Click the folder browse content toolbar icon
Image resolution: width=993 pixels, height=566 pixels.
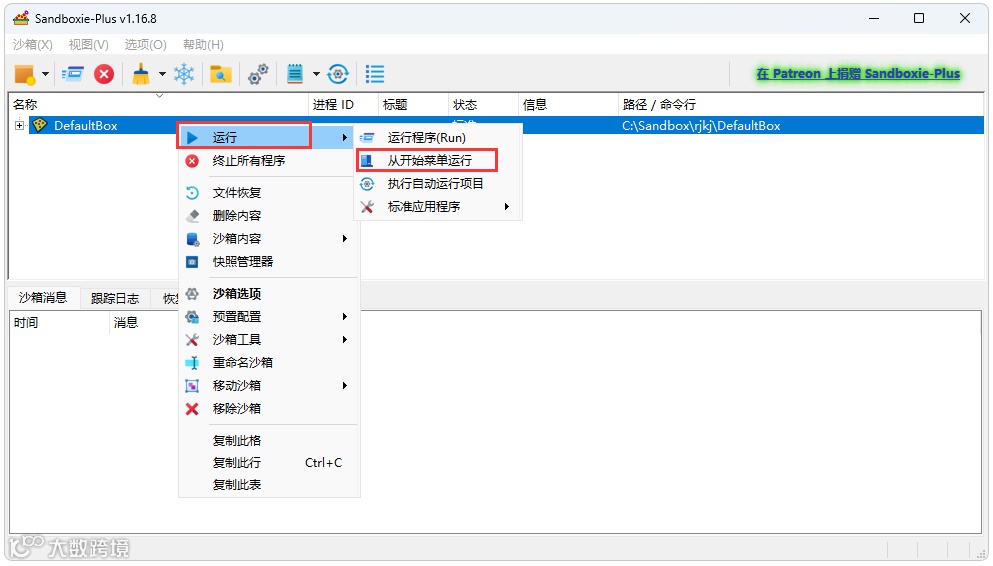point(220,74)
